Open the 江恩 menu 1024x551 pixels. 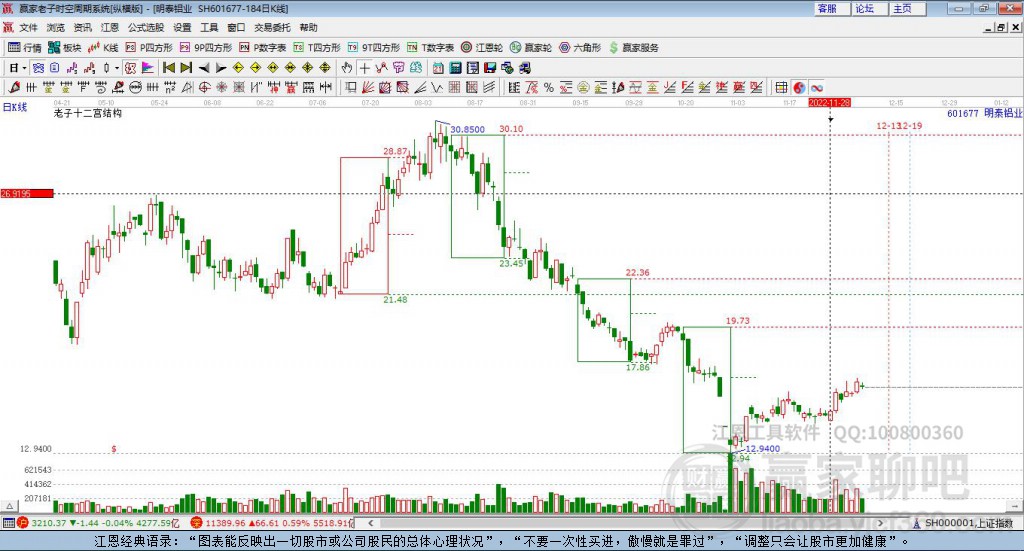click(x=110, y=27)
